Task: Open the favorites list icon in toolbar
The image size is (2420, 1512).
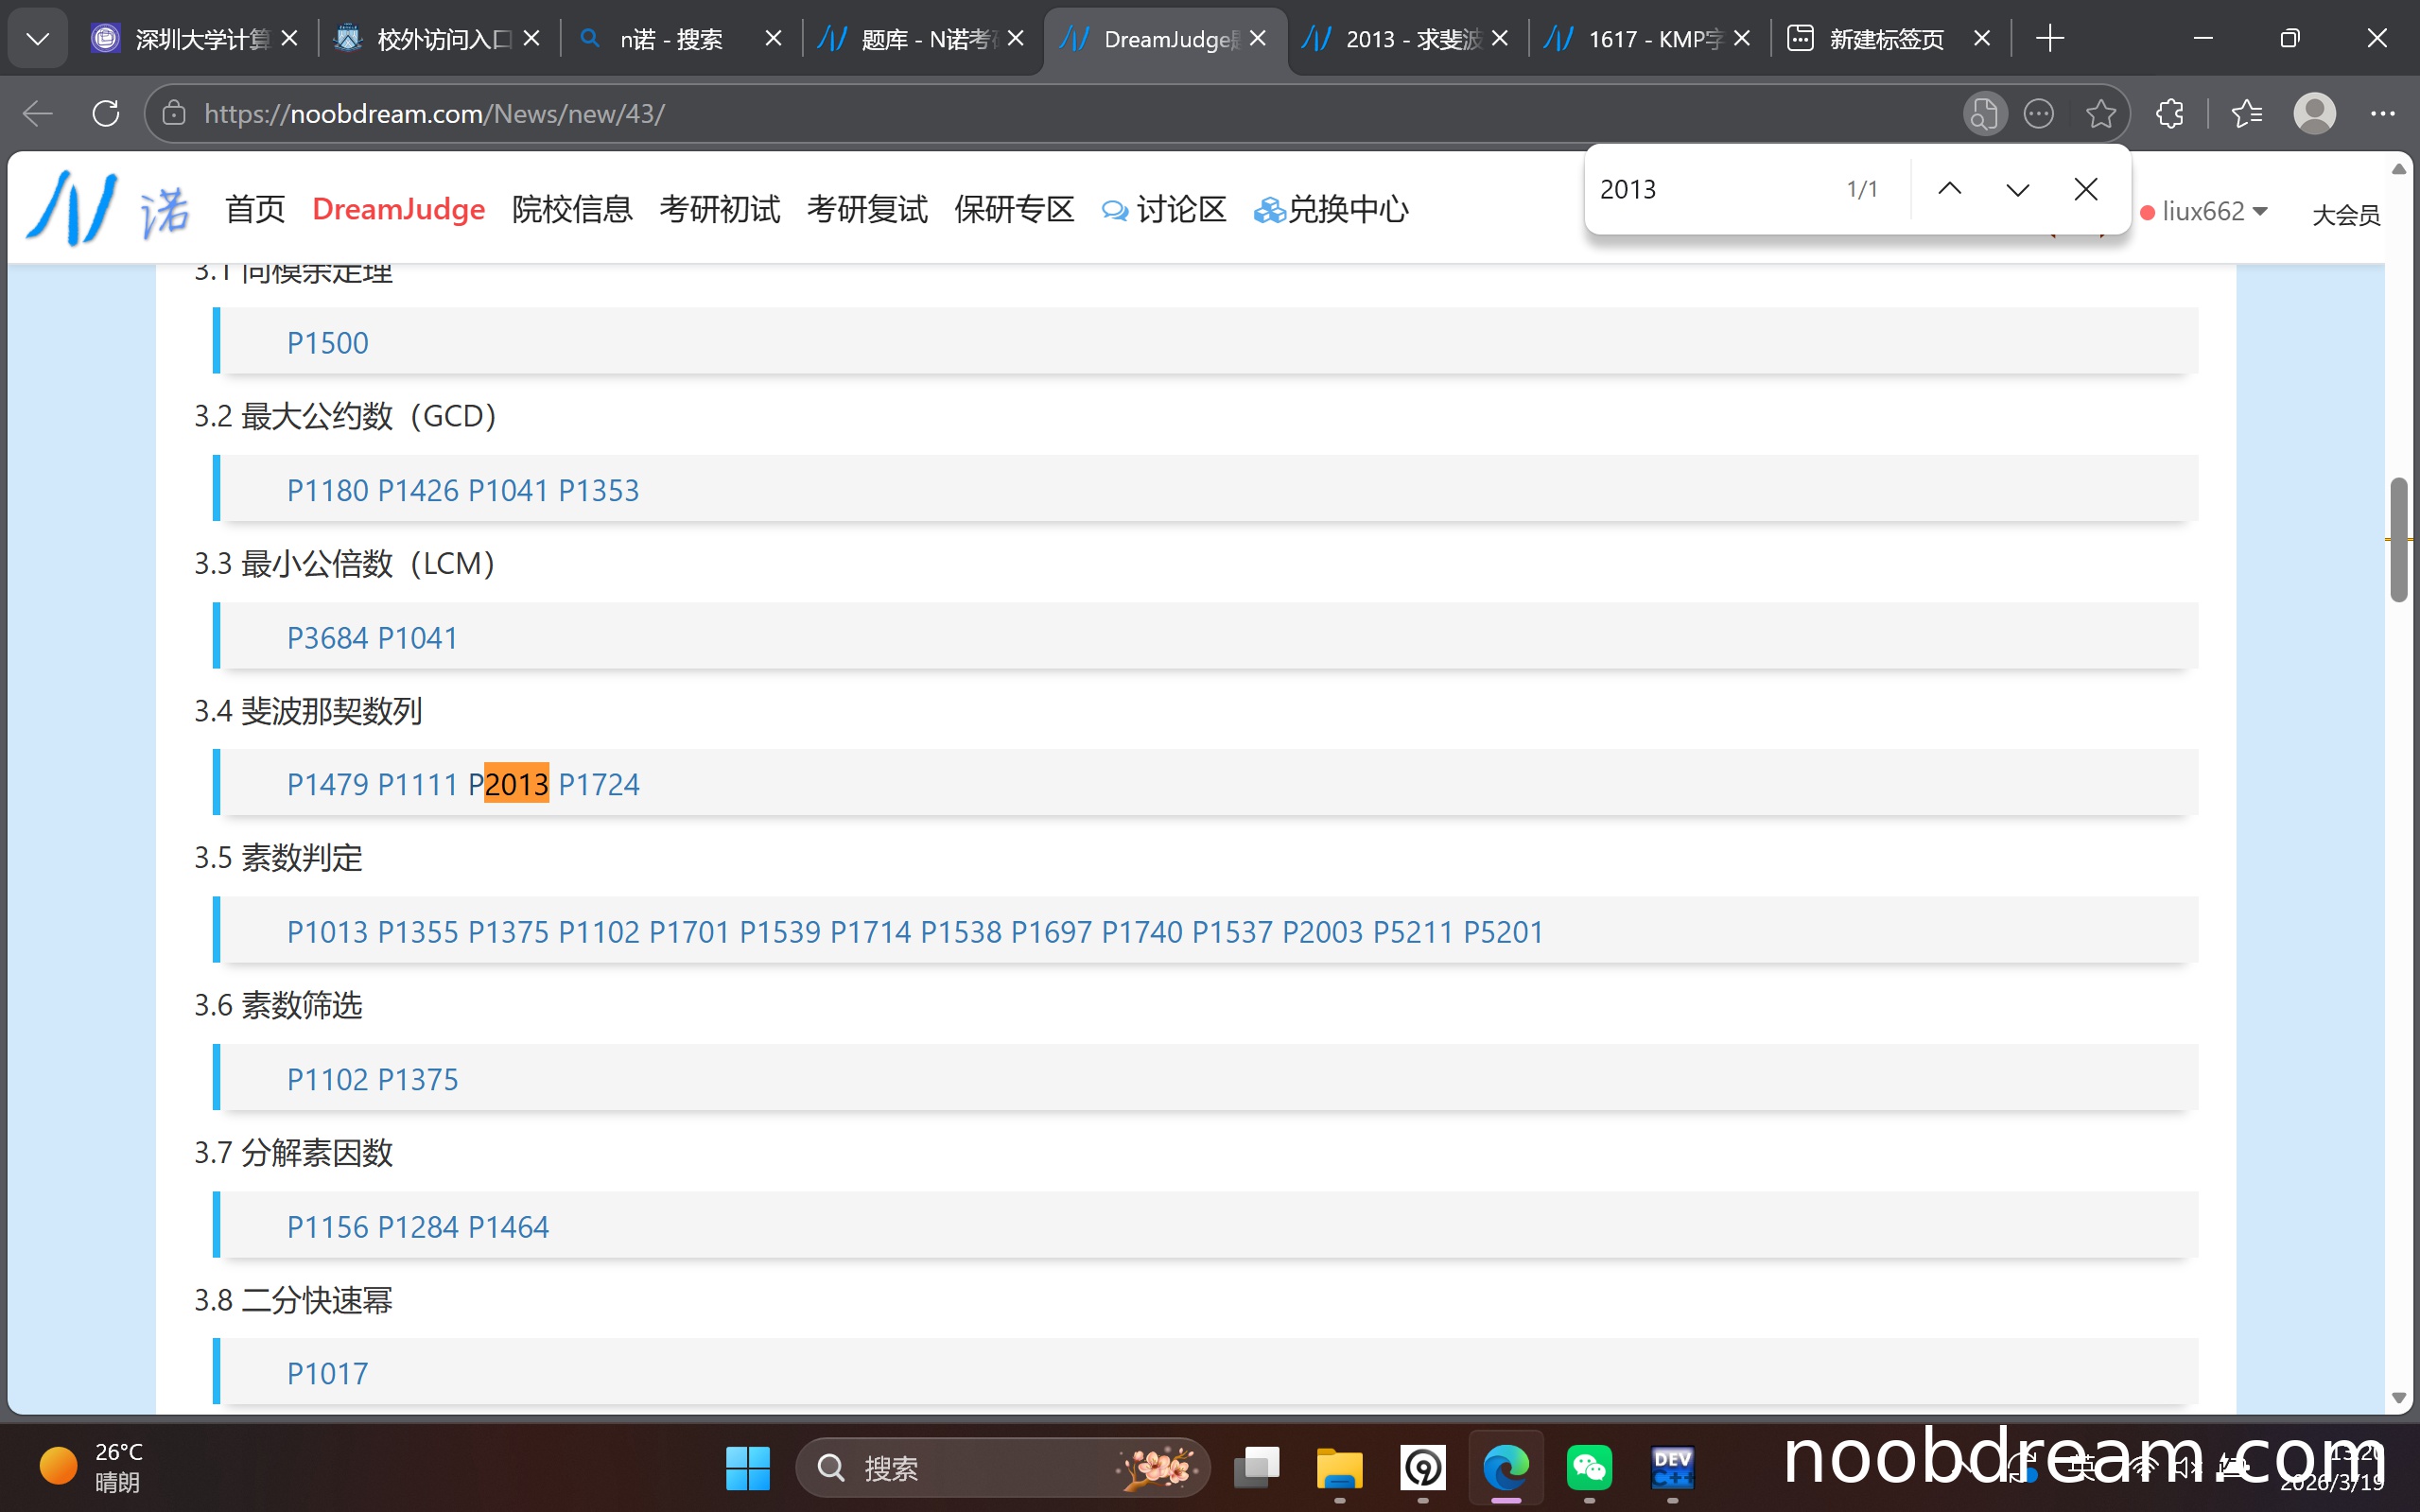Action: [x=2246, y=113]
